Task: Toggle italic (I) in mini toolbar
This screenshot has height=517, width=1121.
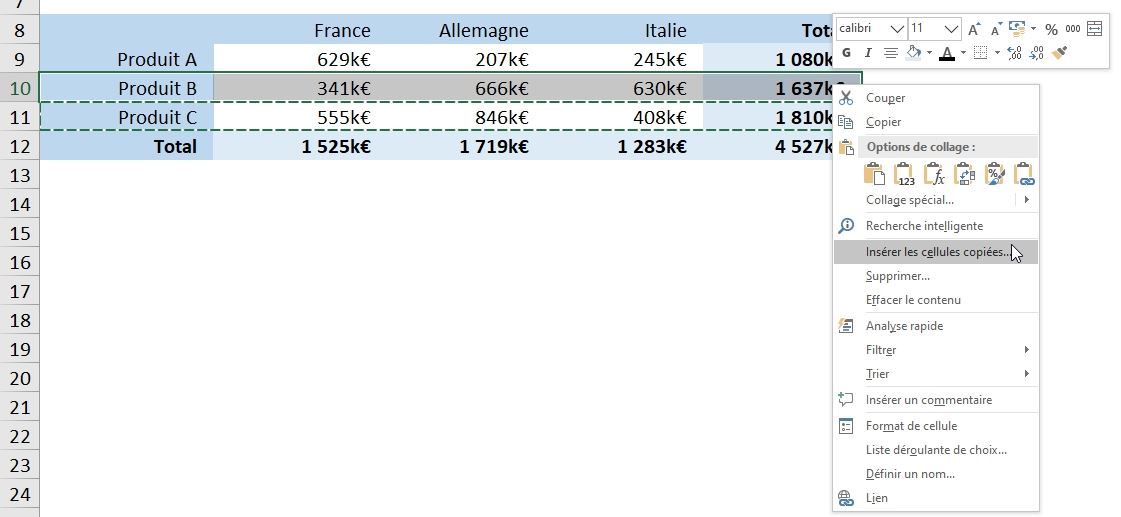Action: coord(868,52)
